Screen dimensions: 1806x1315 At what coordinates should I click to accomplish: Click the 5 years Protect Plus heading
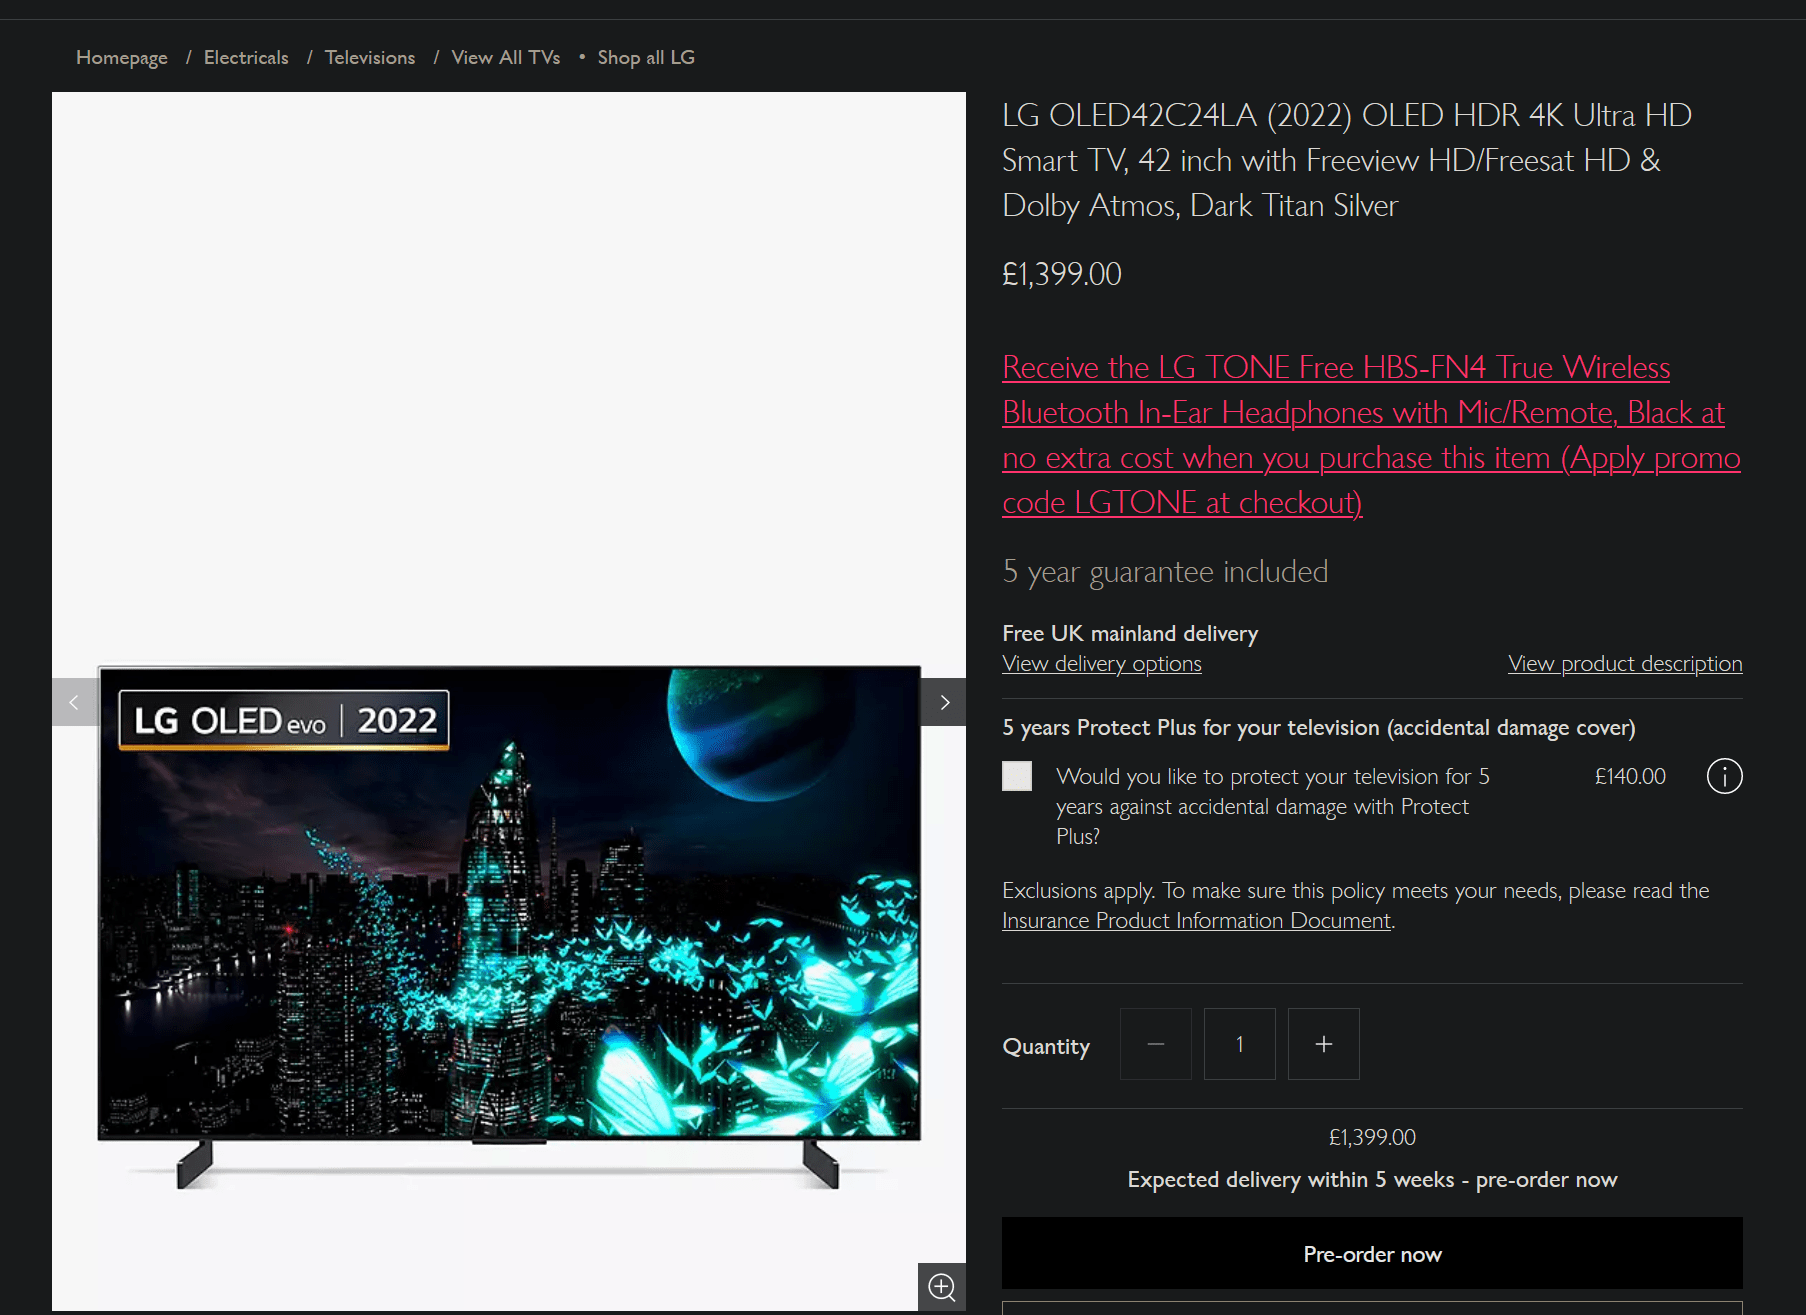click(x=1319, y=728)
